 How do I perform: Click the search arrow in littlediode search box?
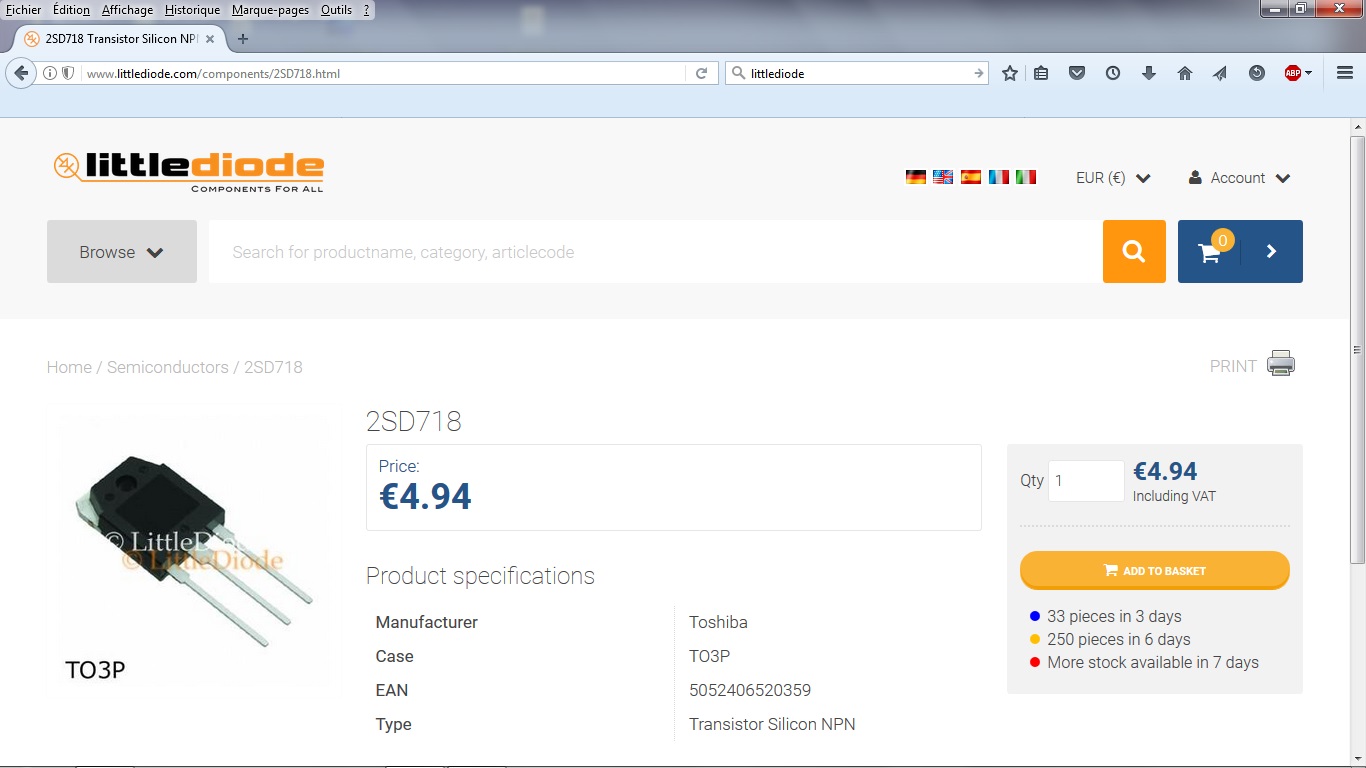click(979, 73)
